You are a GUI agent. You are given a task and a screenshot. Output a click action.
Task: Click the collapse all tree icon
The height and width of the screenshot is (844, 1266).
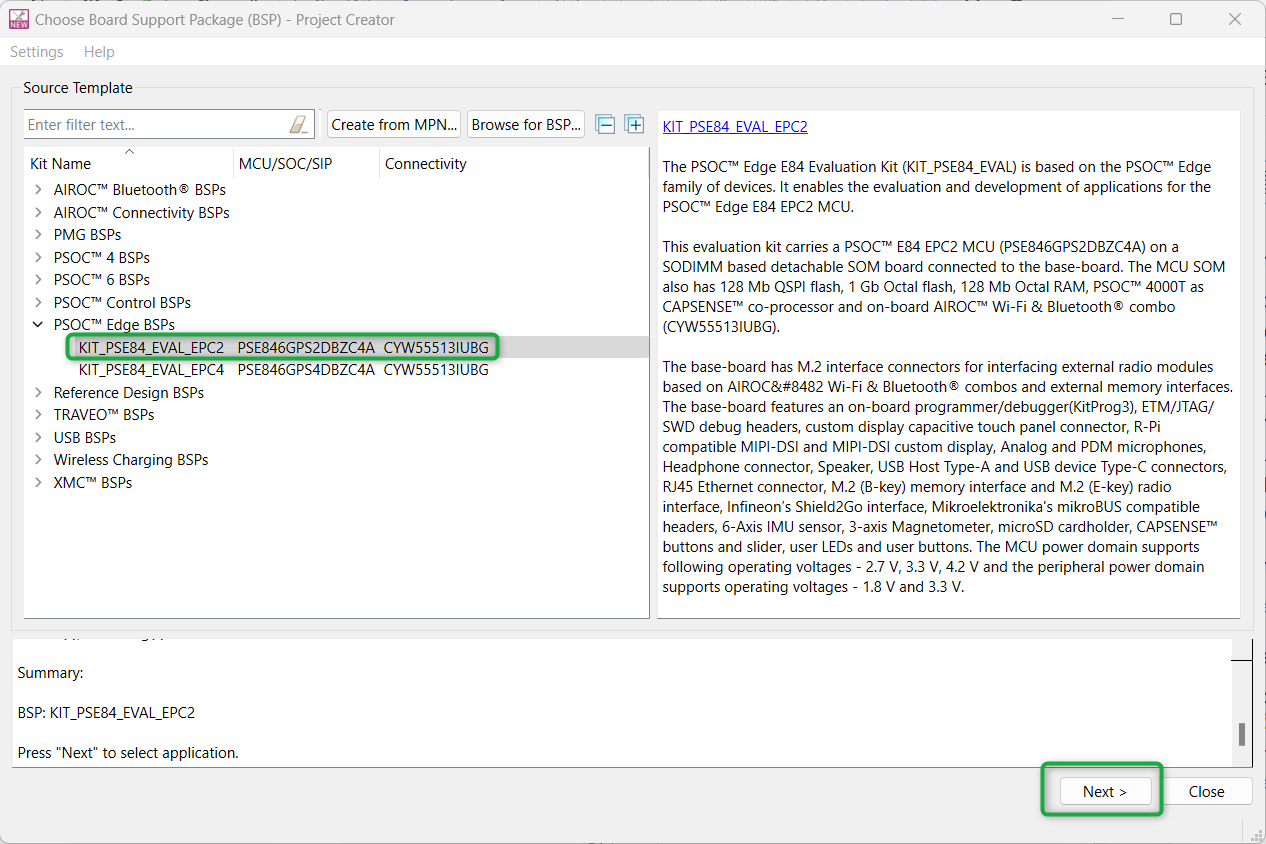pyautogui.click(x=605, y=124)
